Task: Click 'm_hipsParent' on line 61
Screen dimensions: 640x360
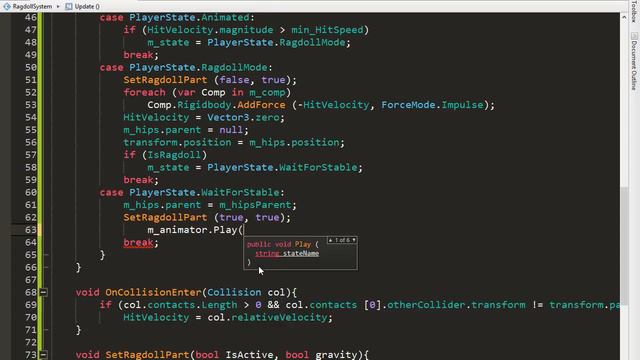Action: coord(255,205)
